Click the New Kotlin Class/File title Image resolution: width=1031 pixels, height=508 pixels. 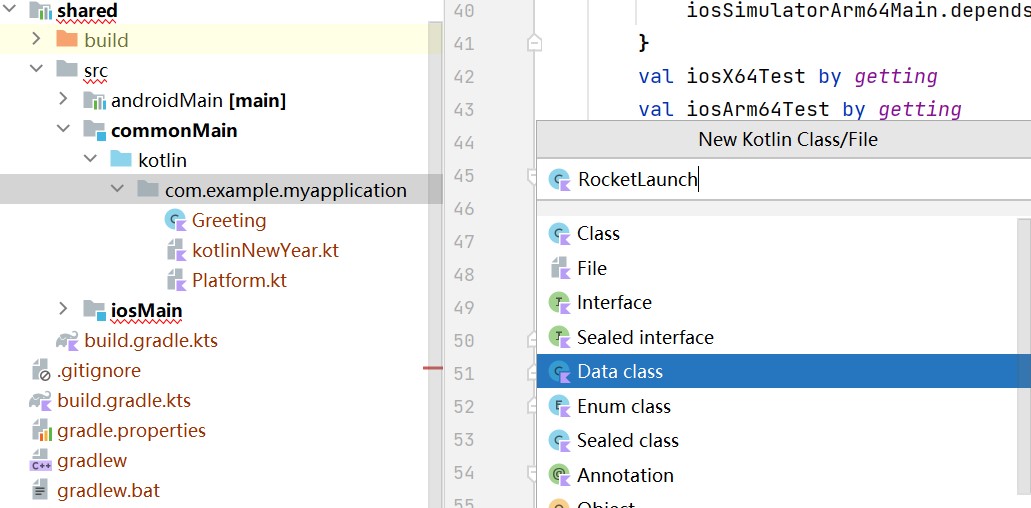pos(788,139)
